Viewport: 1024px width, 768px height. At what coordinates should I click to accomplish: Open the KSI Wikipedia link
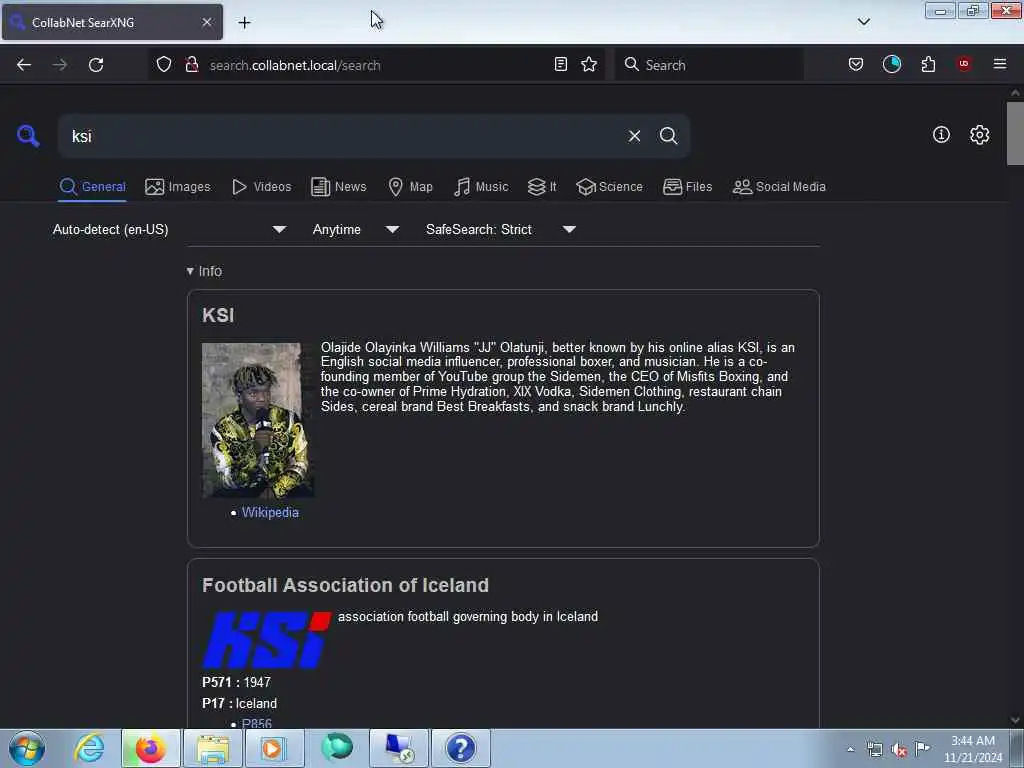pyautogui.click(x=270, y=513)
